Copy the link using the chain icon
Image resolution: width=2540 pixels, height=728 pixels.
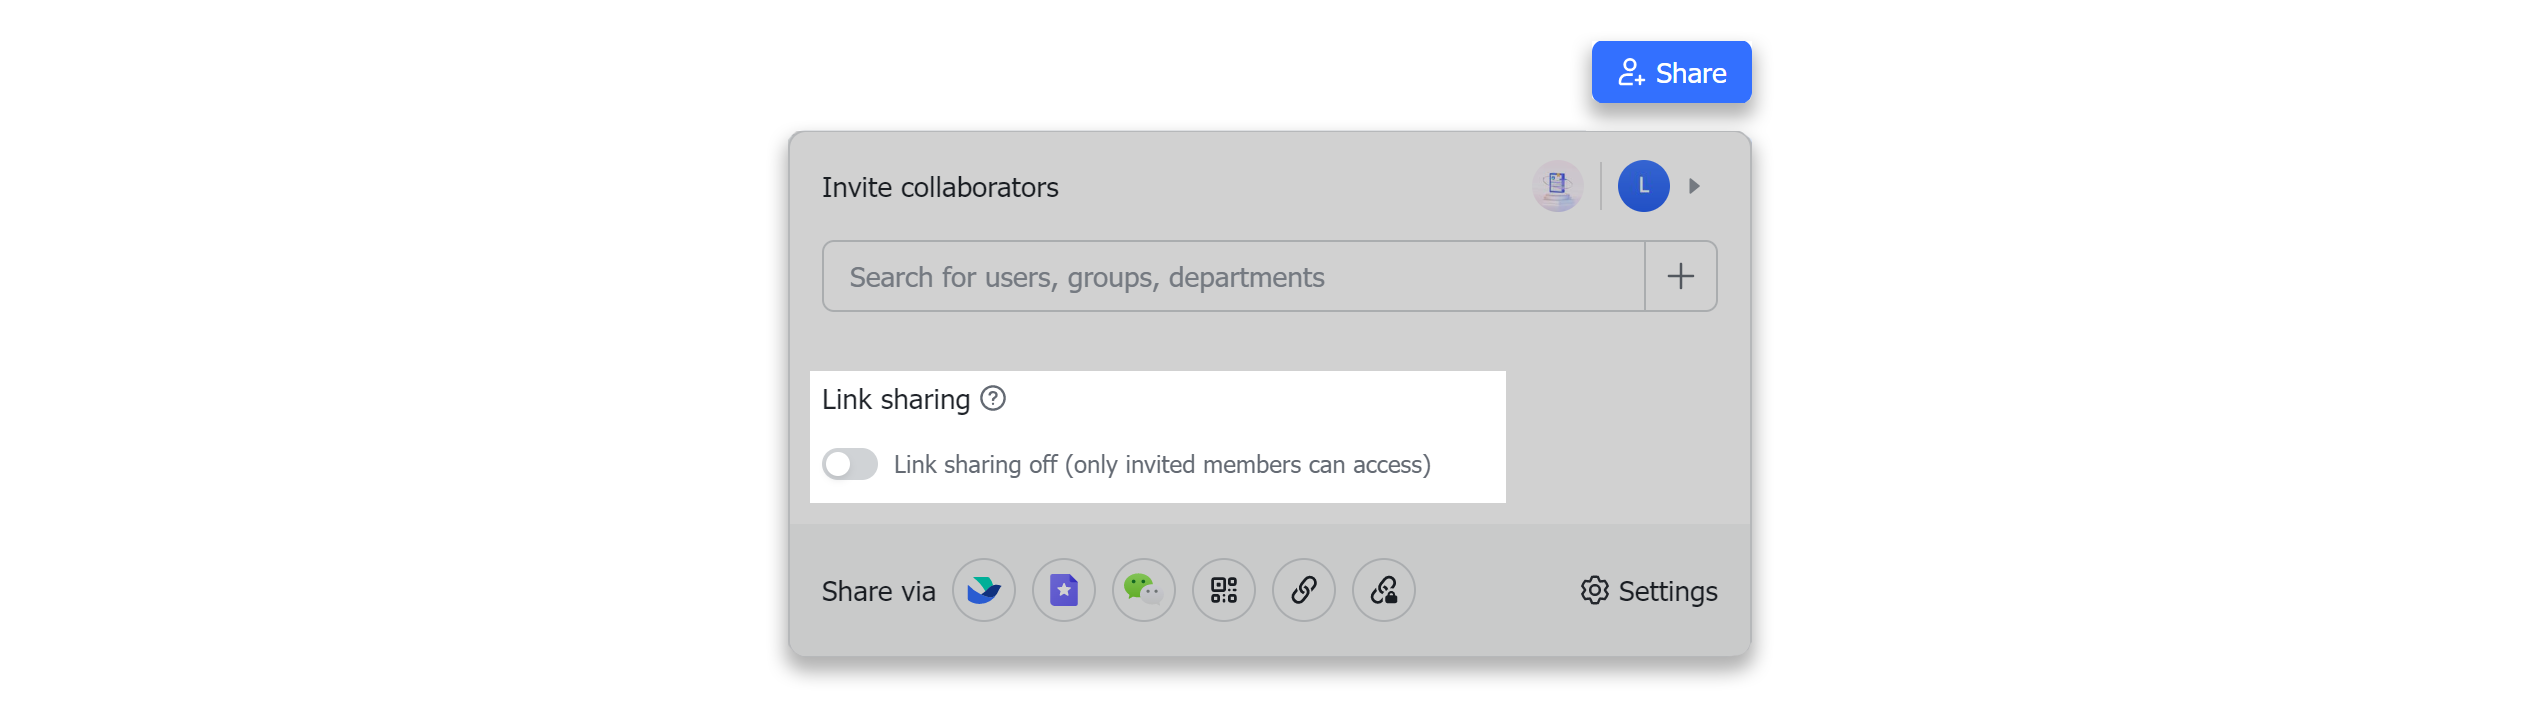click(x=1304, y=590)
